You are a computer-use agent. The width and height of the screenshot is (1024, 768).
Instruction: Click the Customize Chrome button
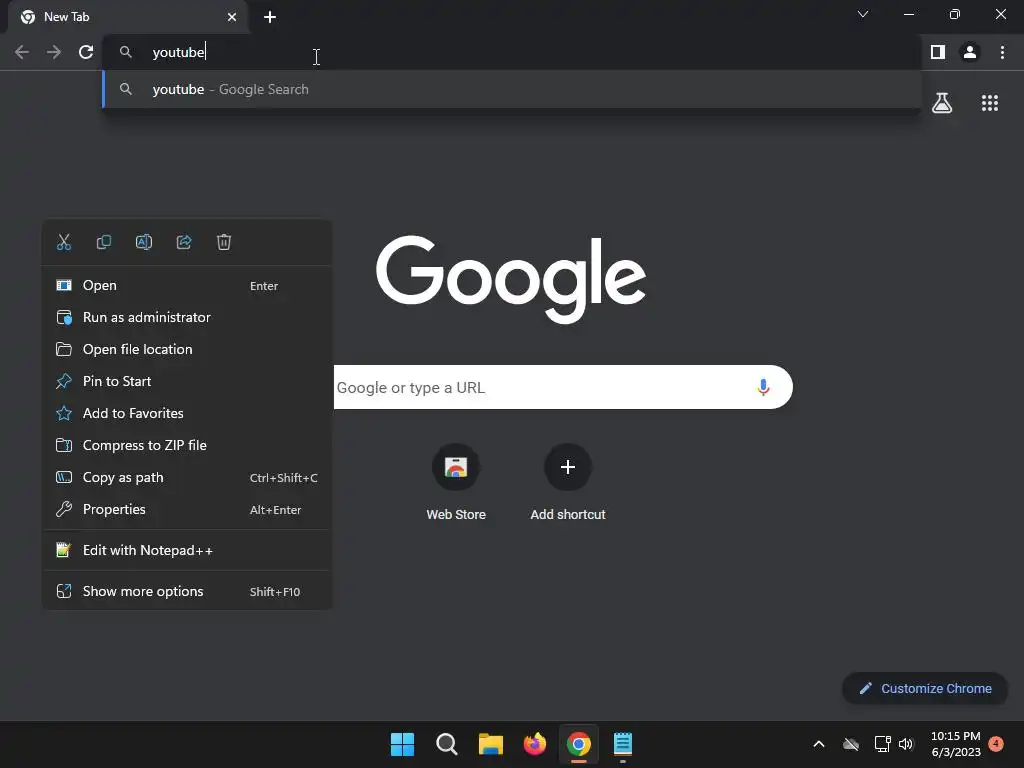(x=925, y=688)
